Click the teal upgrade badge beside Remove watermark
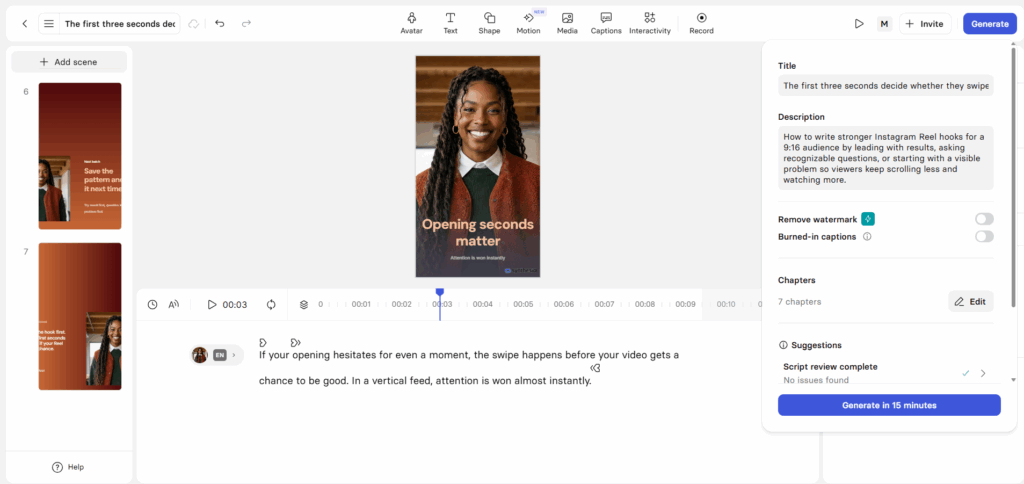Viewport: 1024px width, 484px height. click(867, 219)
